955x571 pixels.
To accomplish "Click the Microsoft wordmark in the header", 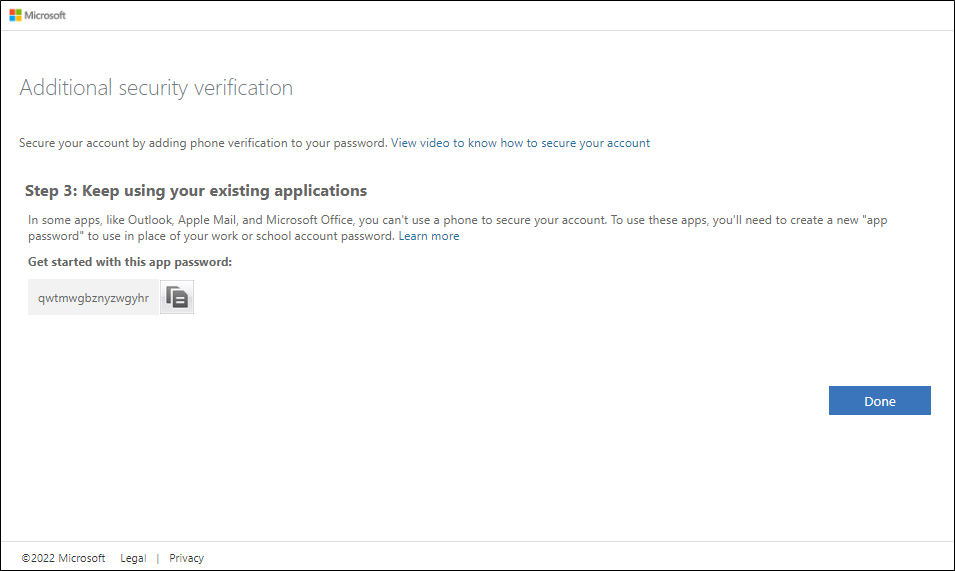I will [x=46, y=15].
